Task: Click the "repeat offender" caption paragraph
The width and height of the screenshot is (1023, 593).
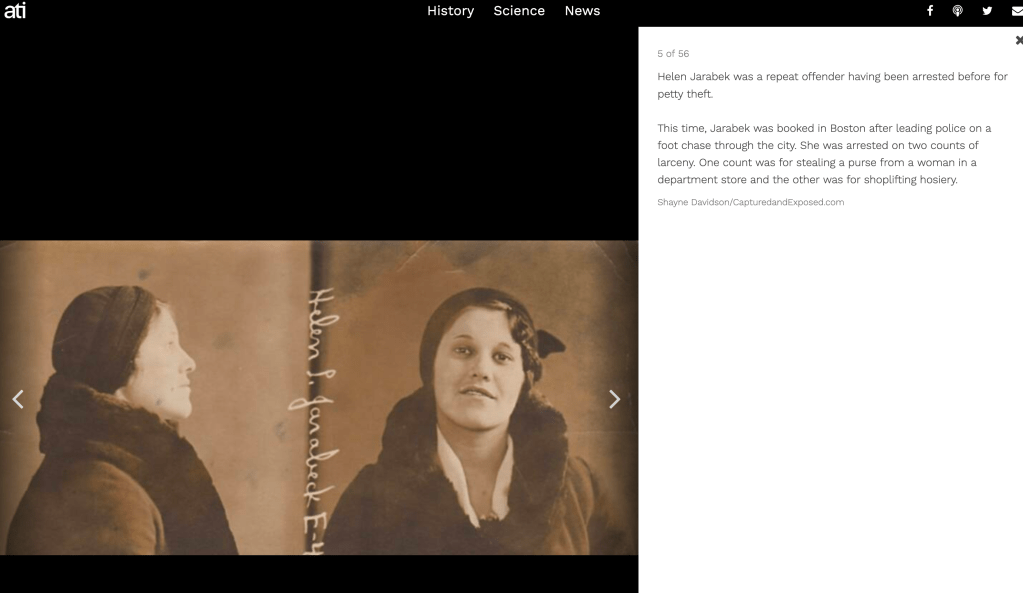Action: coord(832,85)
